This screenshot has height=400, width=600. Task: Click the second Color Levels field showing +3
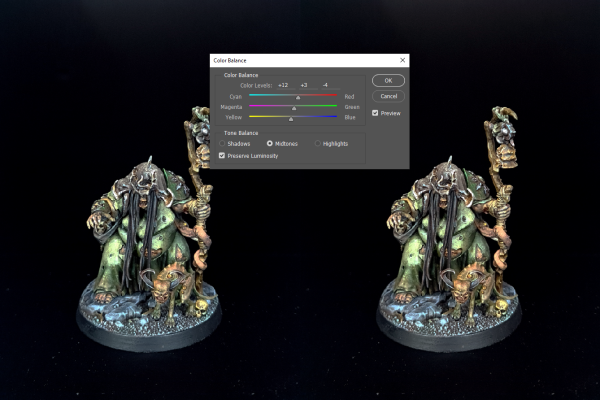click(304, 85)
